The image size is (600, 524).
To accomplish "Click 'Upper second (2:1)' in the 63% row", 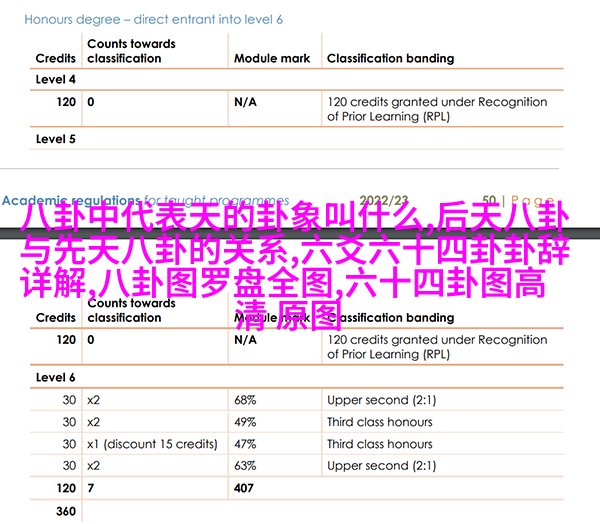I will [382, 465].
